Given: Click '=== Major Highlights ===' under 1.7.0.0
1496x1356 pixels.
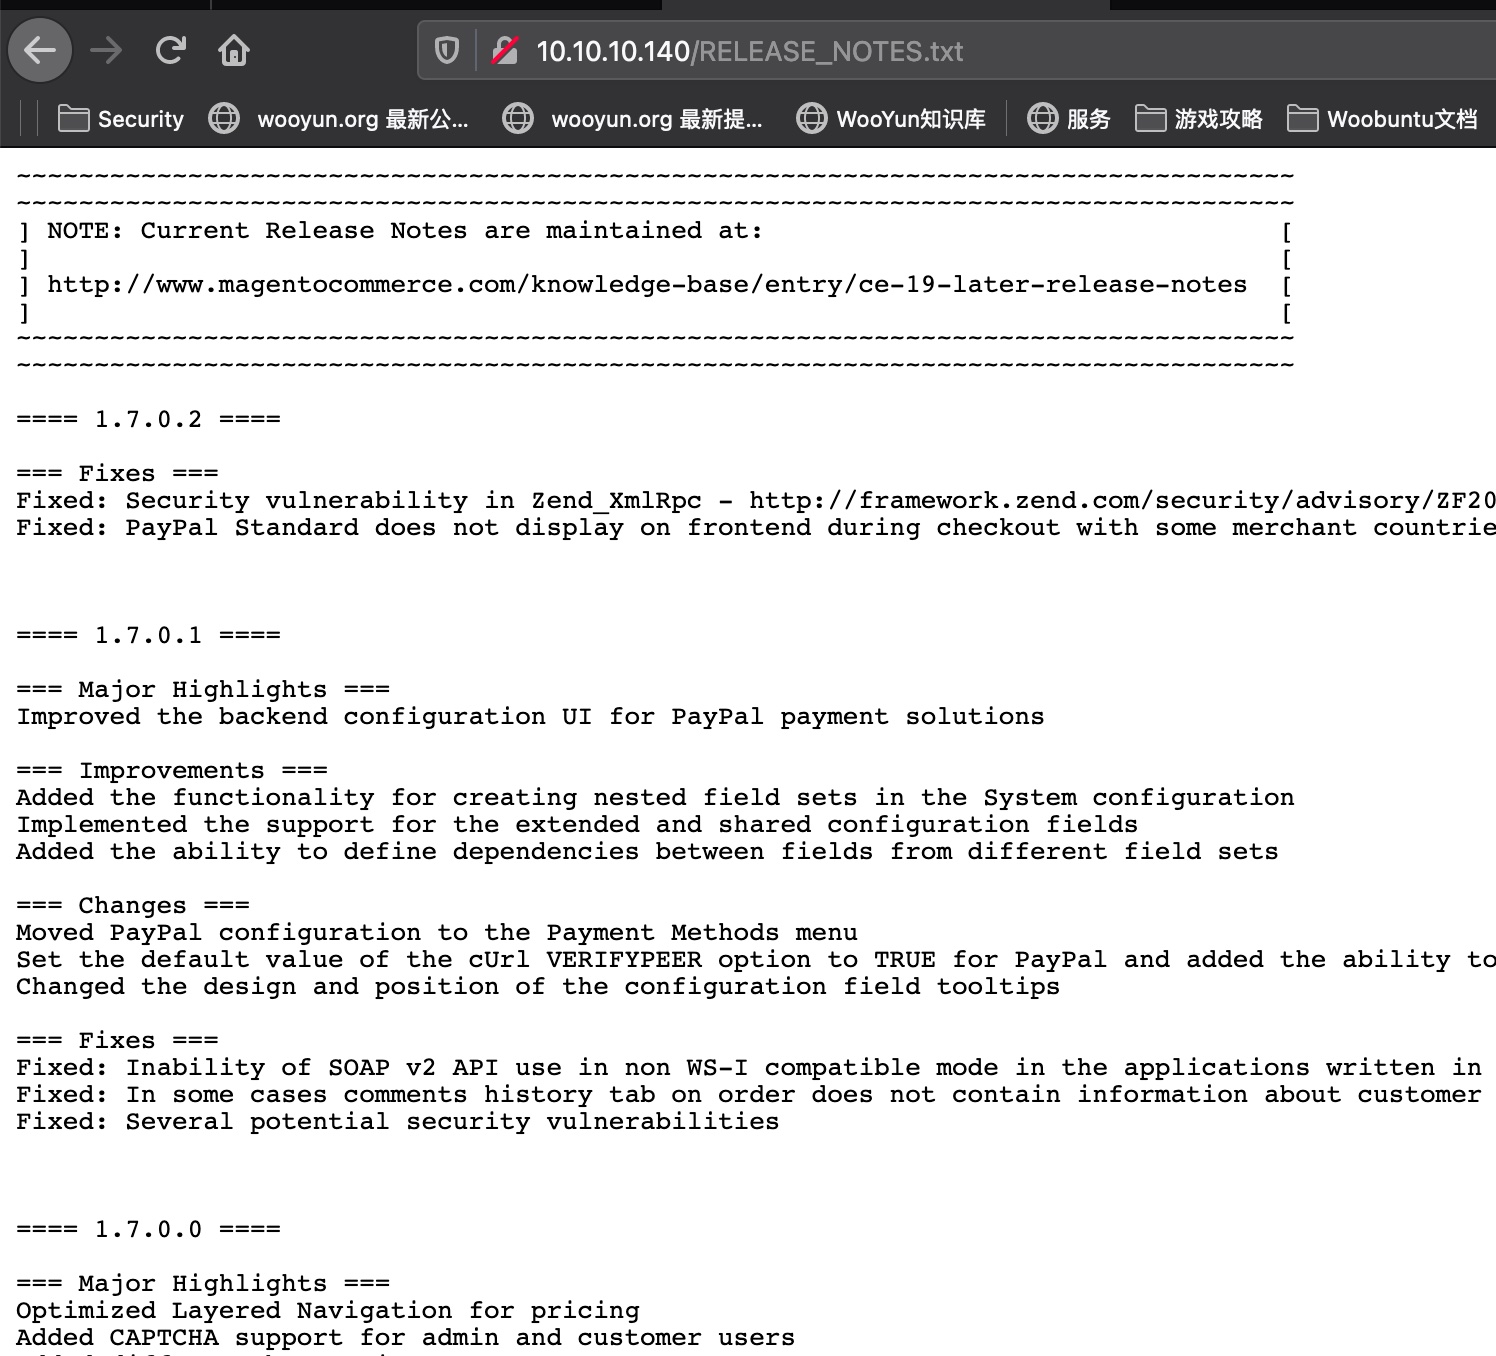Looking at the screenshot, I should pyautogui.click(x=203, y=1284).
